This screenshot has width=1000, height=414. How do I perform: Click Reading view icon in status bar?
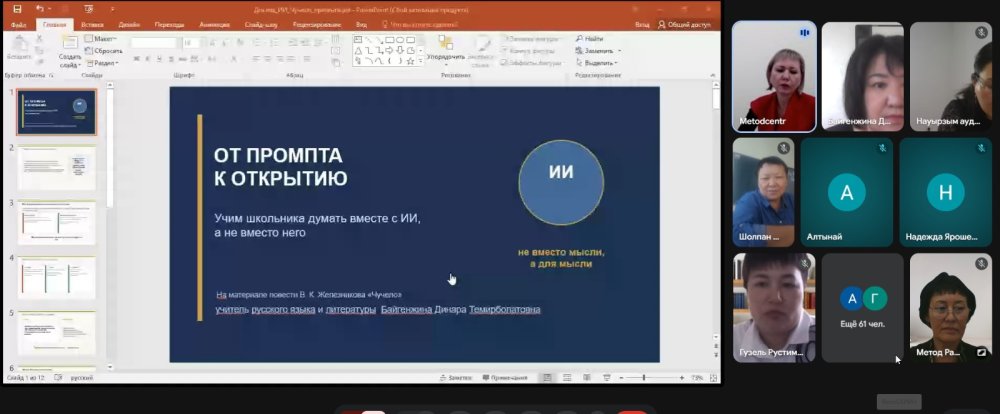tap(587, 378)
